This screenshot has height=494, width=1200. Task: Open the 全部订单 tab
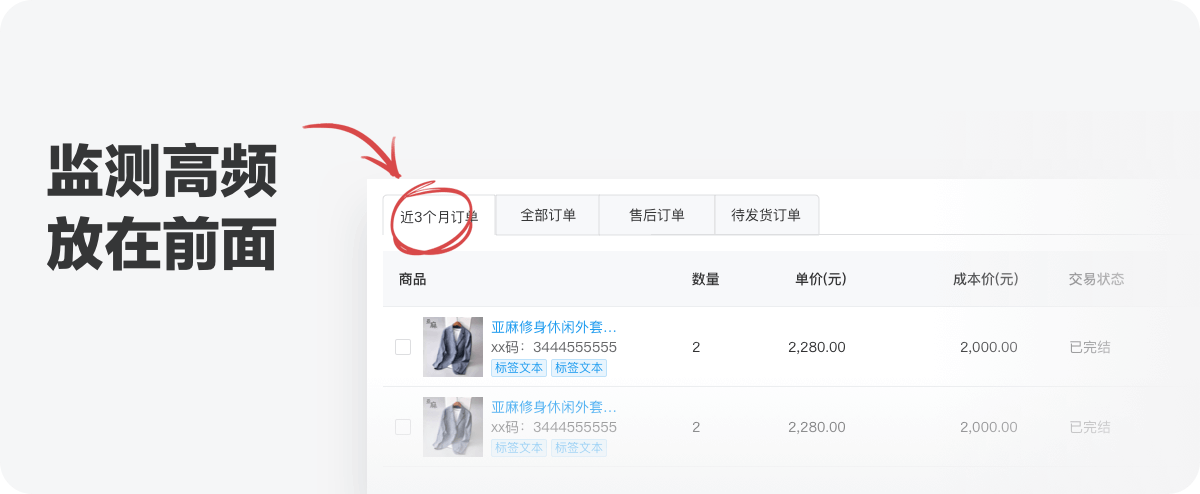548,215
